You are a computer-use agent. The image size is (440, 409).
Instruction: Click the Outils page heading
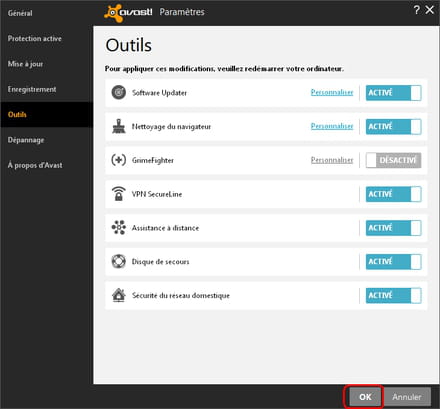click(129, 45)
